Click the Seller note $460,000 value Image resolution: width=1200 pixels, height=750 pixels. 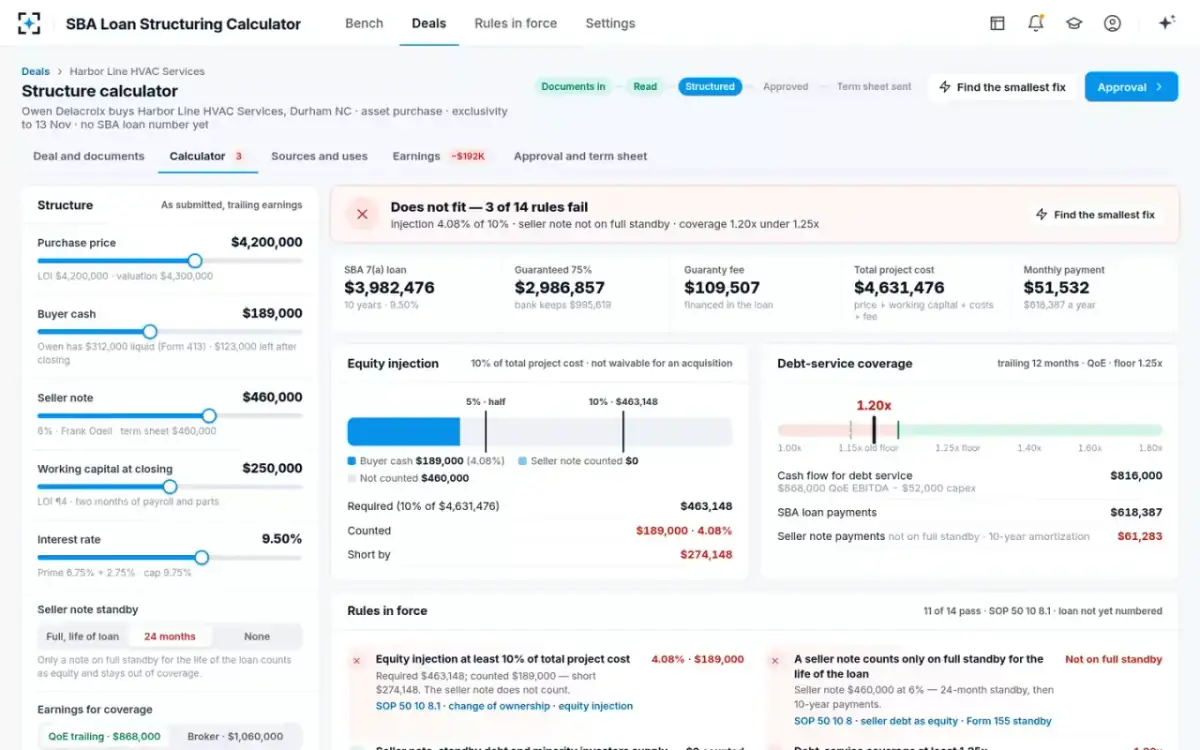tap(272, 397)
